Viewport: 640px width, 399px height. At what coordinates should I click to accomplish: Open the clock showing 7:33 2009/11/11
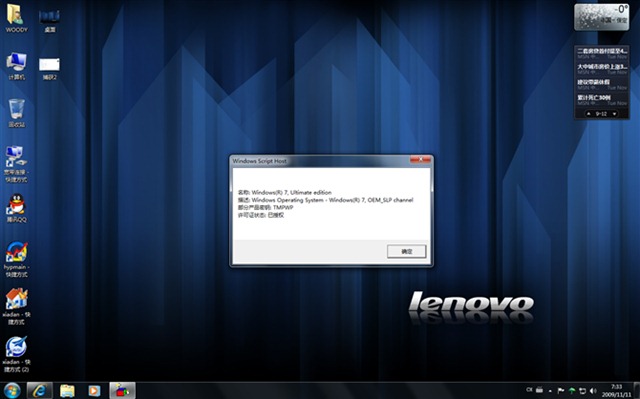[x=616, y=390]
